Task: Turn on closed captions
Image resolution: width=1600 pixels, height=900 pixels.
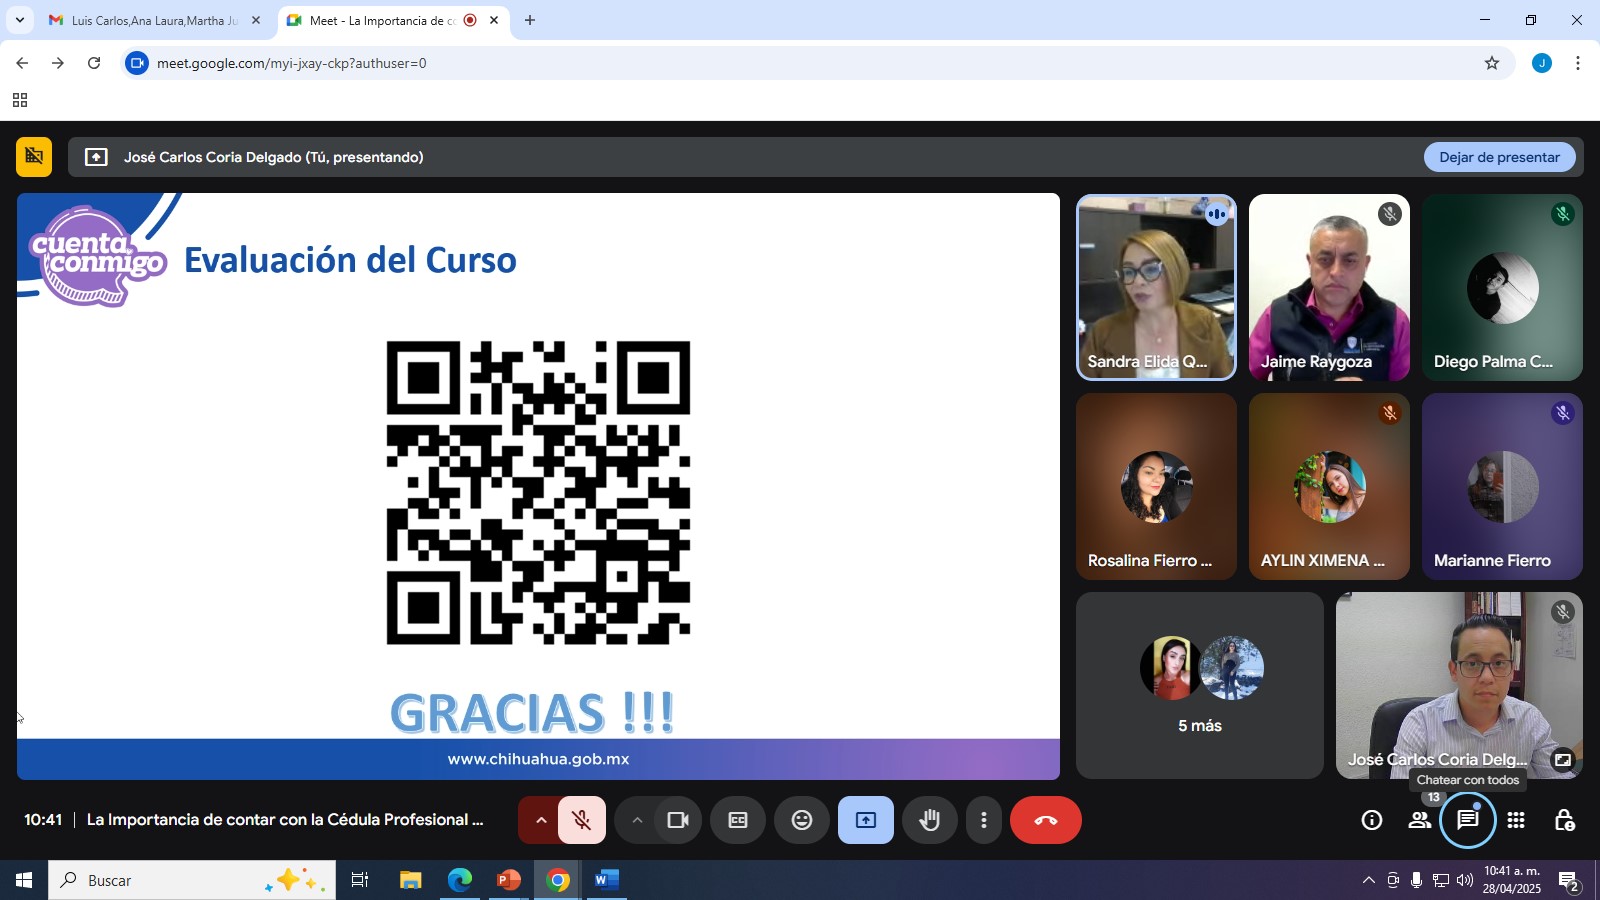Action: (738, 820)
